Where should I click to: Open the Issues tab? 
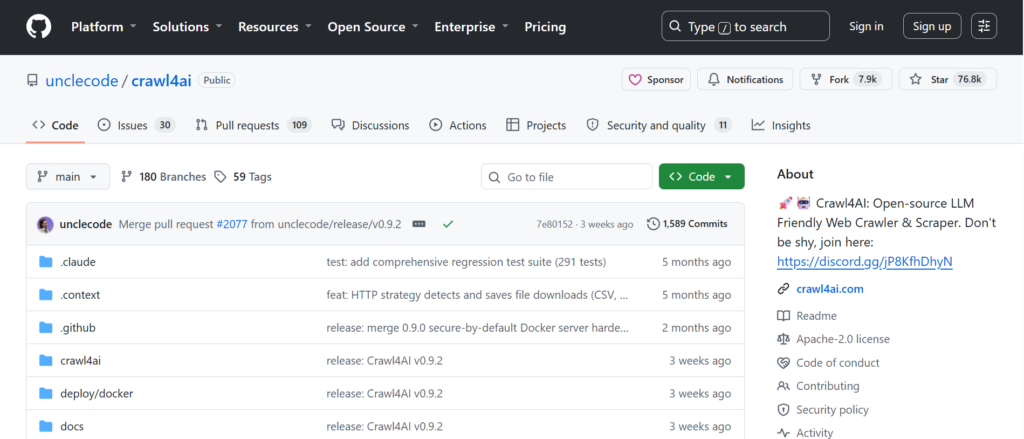click(x=136, y=125)
